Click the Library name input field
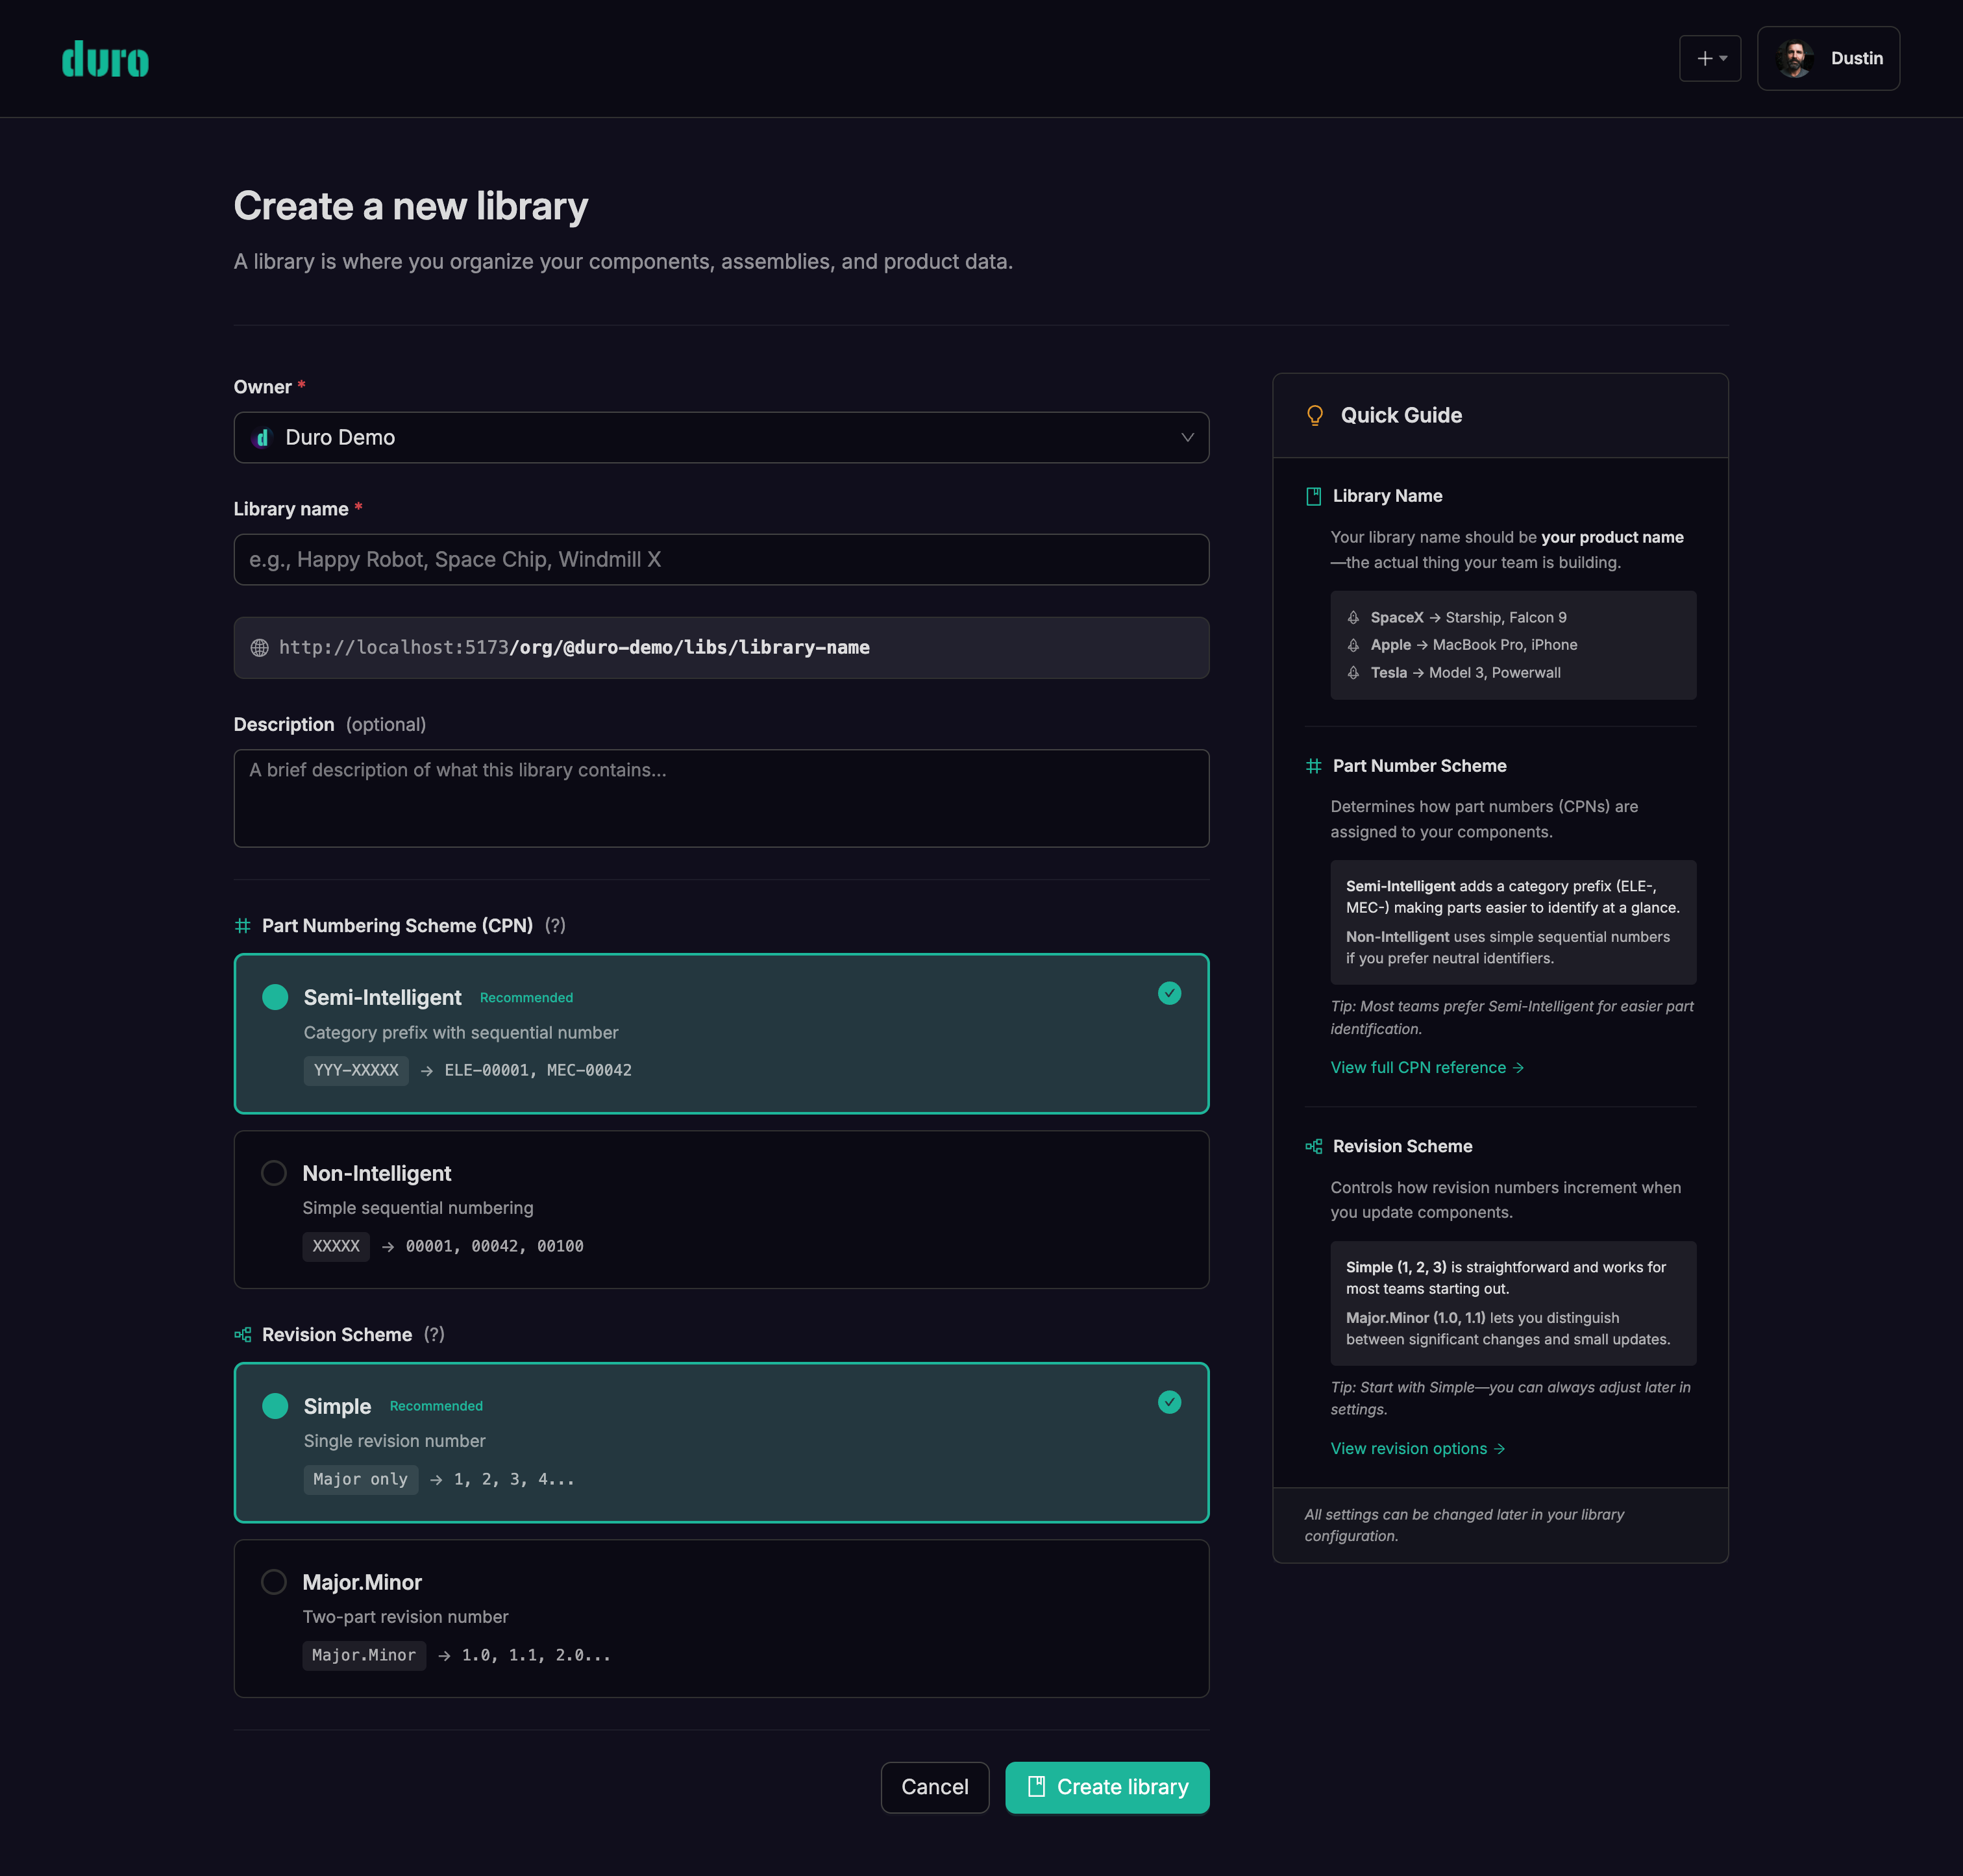The image size is (1963, 1876). coord(720,559)
